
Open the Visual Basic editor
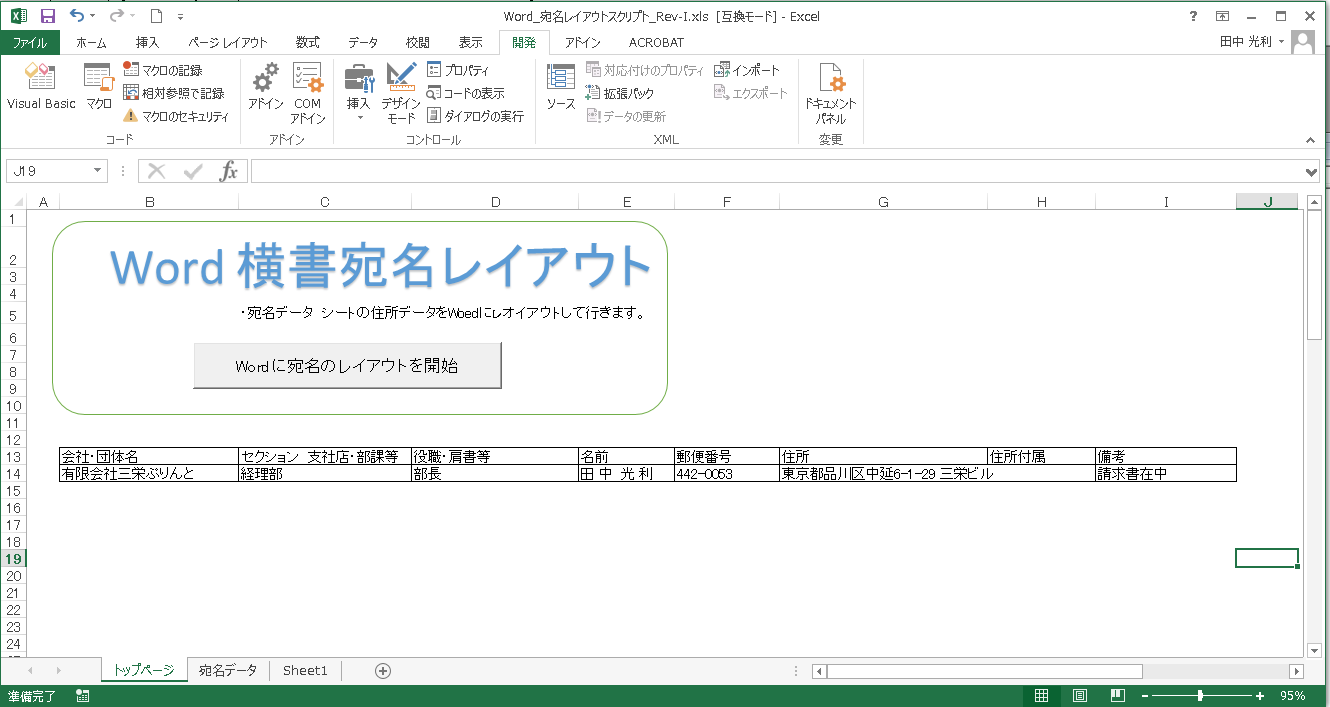[x=41, y=87]
